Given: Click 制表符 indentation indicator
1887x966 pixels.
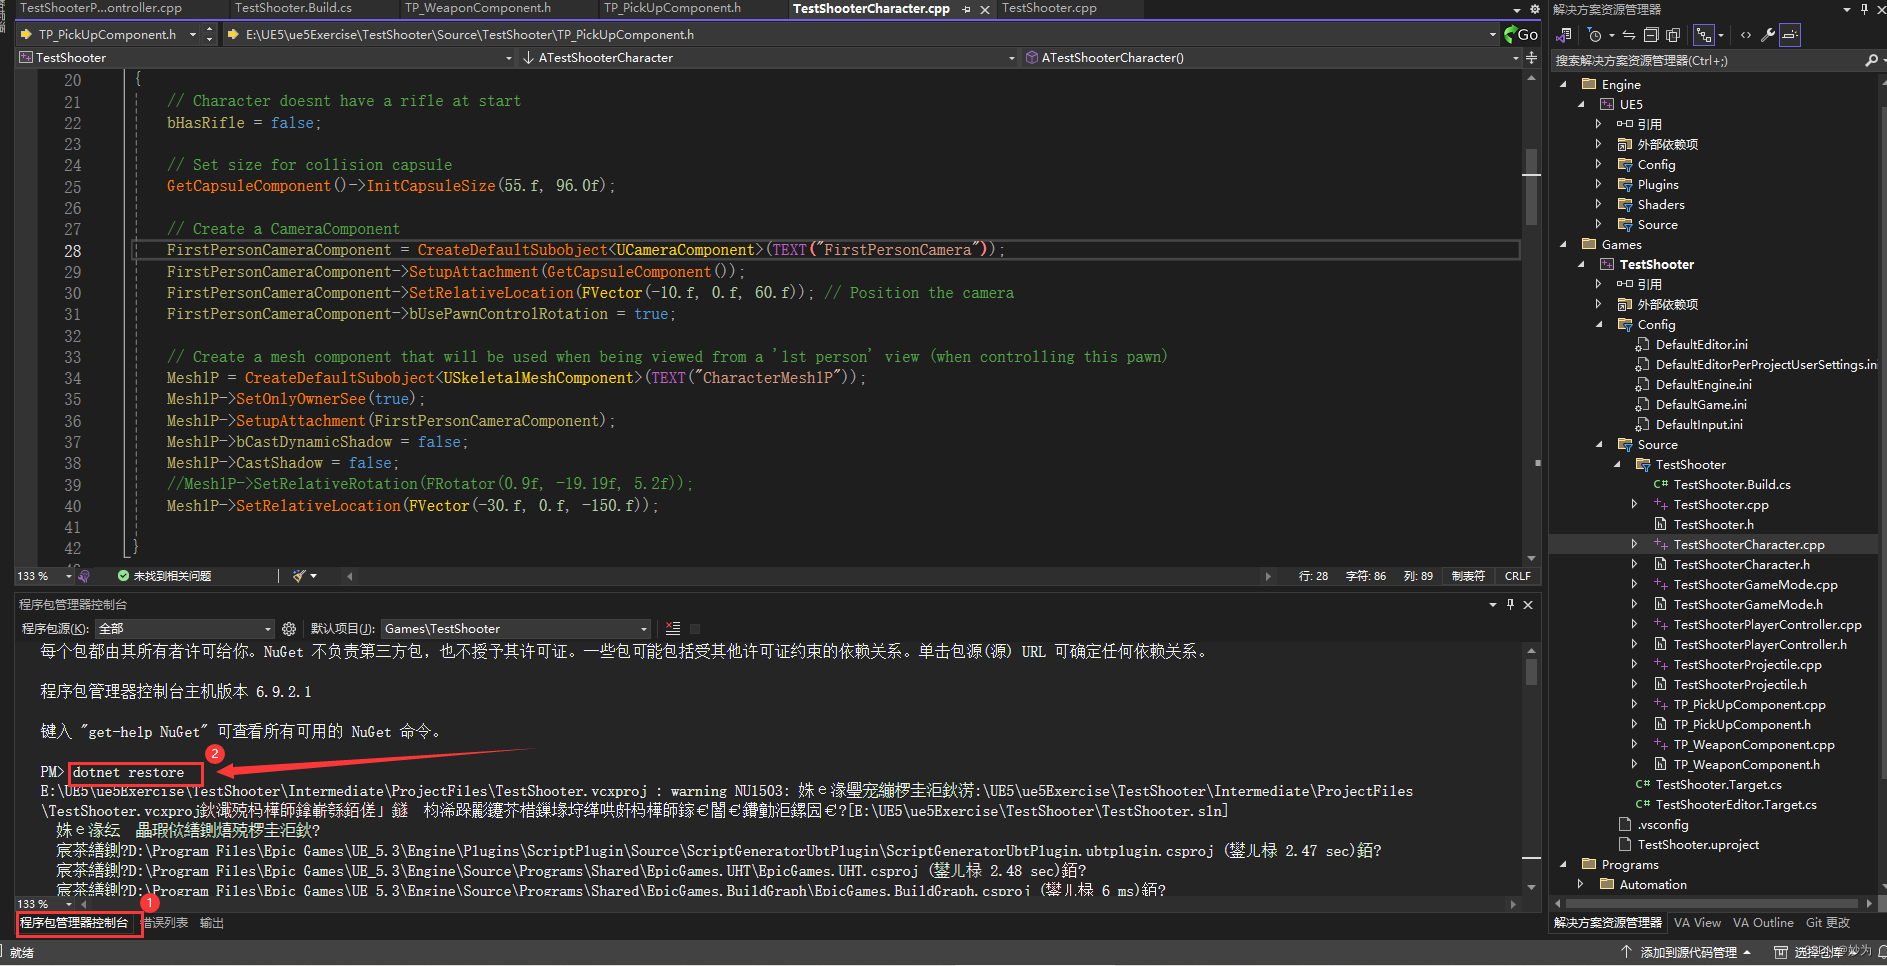Looking at the screenshot, I should (1468, 576).
